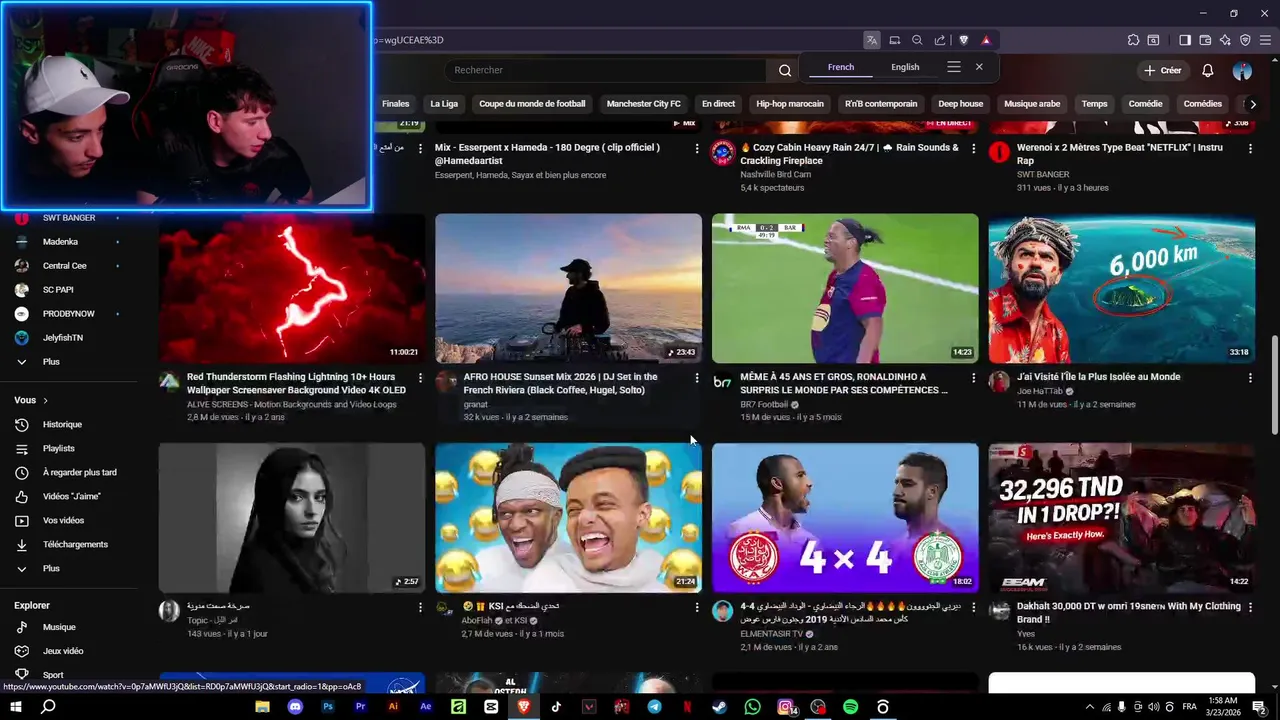Open Discord from the taskbar

[x=295, y=707]
